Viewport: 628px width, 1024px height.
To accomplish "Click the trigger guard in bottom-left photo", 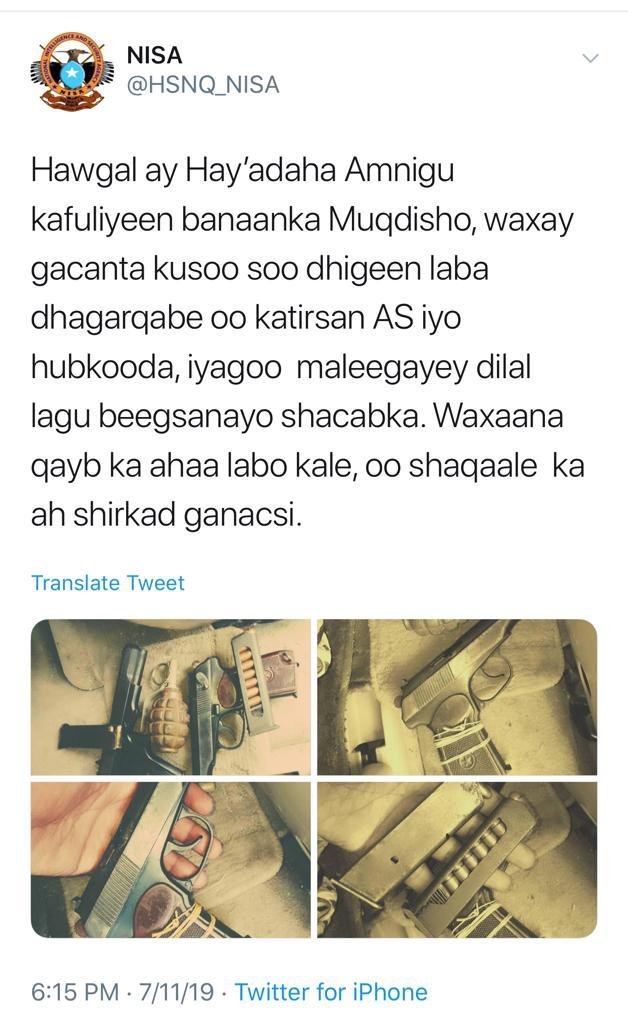I will (x=191, y=842).
